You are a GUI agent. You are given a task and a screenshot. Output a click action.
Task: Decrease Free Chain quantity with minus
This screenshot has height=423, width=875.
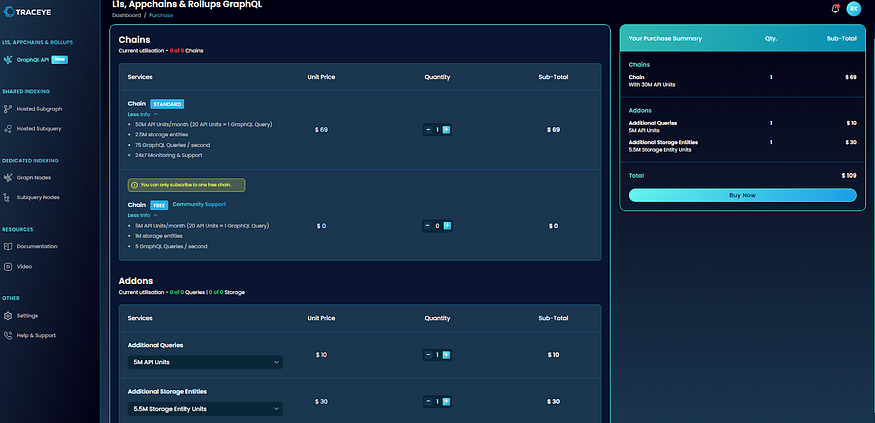(428, 226)
